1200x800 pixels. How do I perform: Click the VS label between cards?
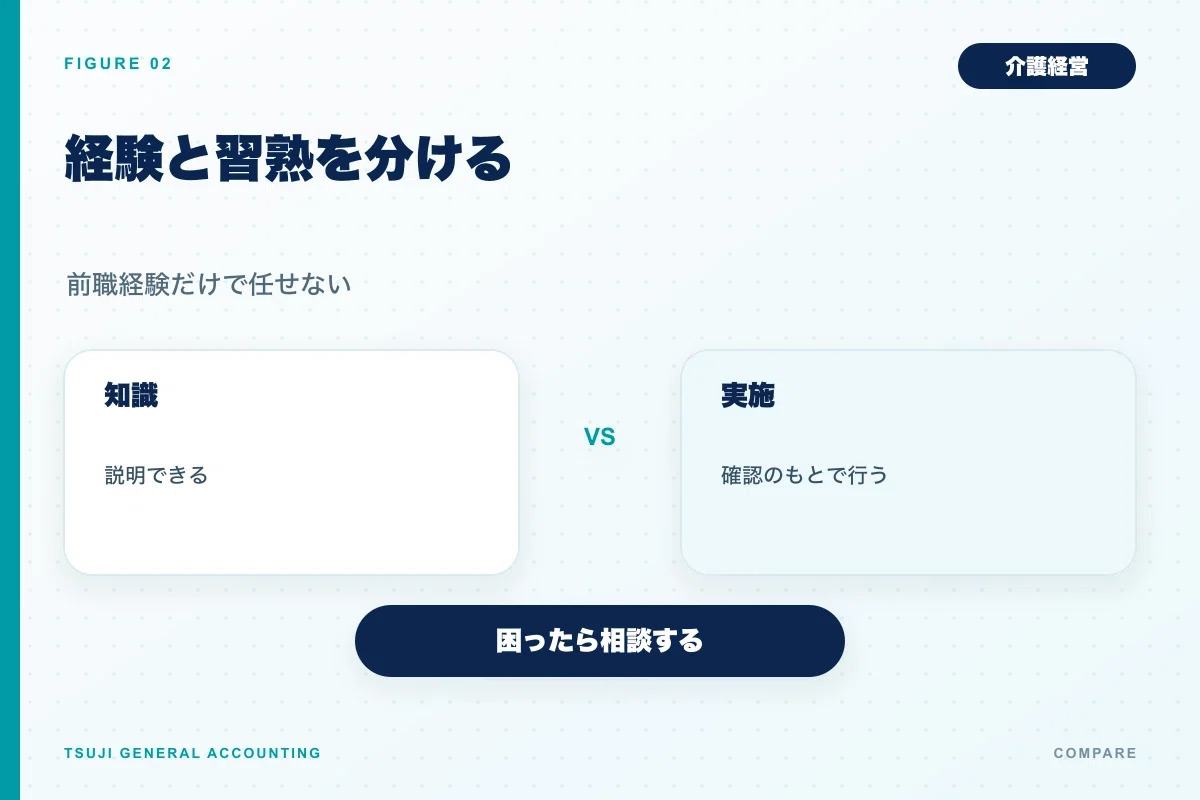point(600,437)
